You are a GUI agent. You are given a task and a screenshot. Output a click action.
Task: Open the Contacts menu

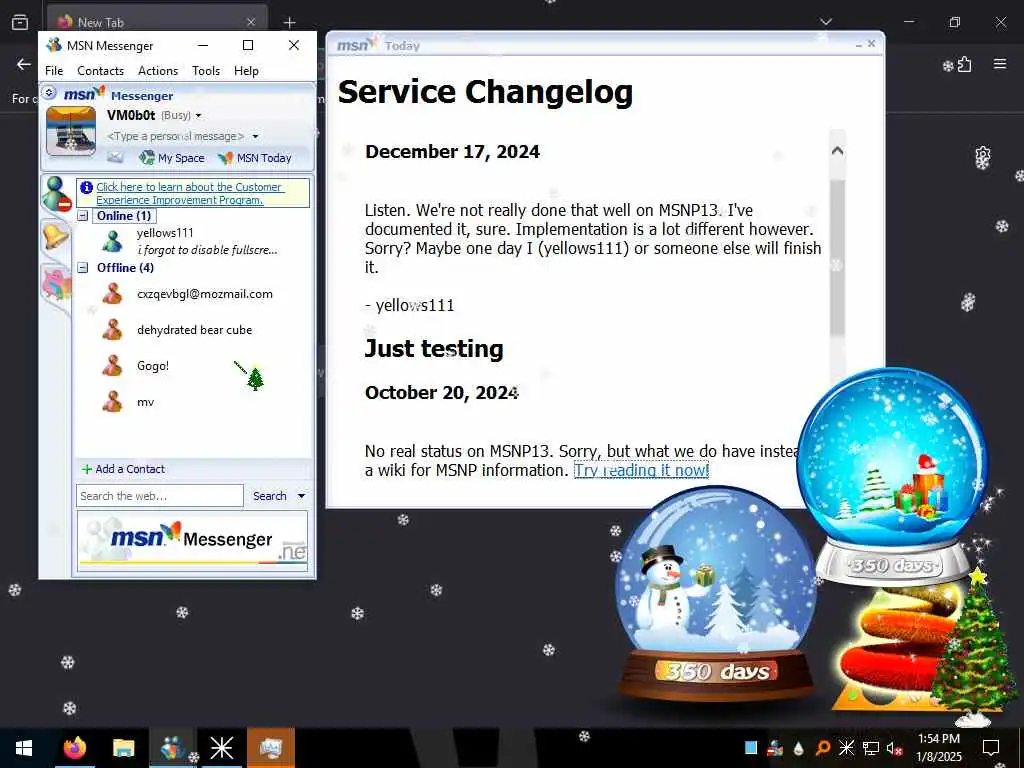coord(100,71)
